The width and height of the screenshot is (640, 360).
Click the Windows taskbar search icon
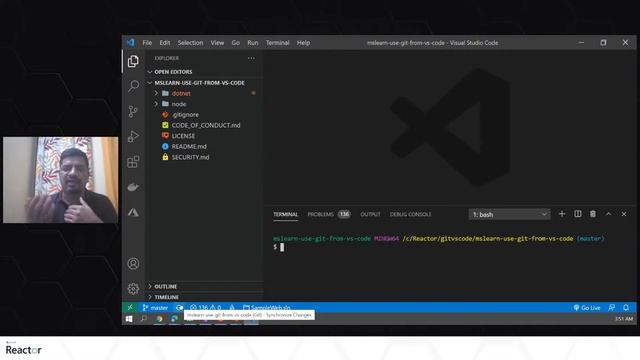pos(144,319)
